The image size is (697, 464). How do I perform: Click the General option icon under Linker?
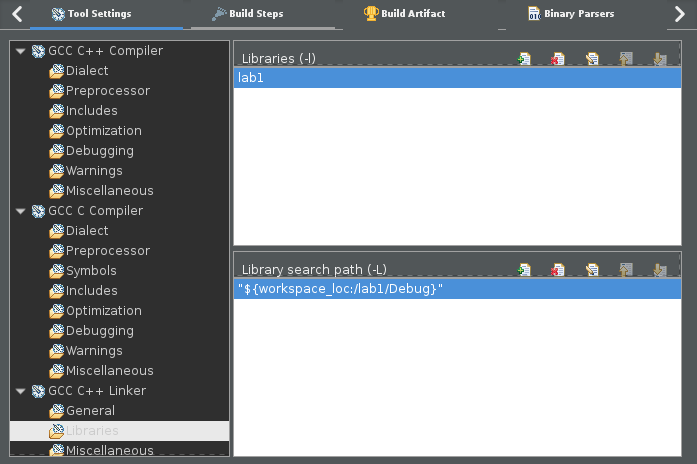pyautogui.click(x=56, y=411)
